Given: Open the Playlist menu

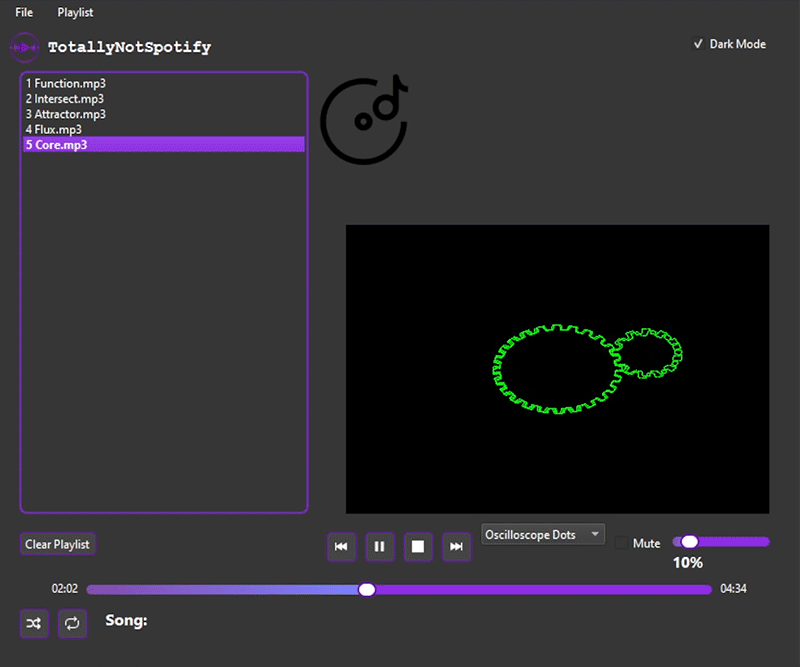Looking at the screenshot, I should 74,12.
